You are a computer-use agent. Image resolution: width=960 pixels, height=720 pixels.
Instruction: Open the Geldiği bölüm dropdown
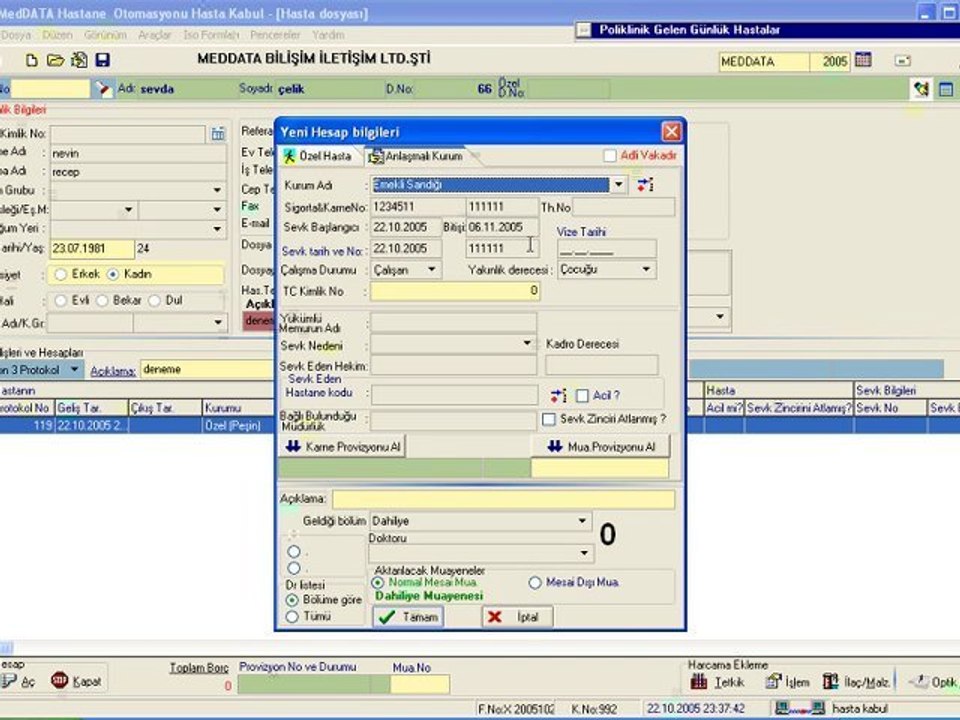(582, 521)
